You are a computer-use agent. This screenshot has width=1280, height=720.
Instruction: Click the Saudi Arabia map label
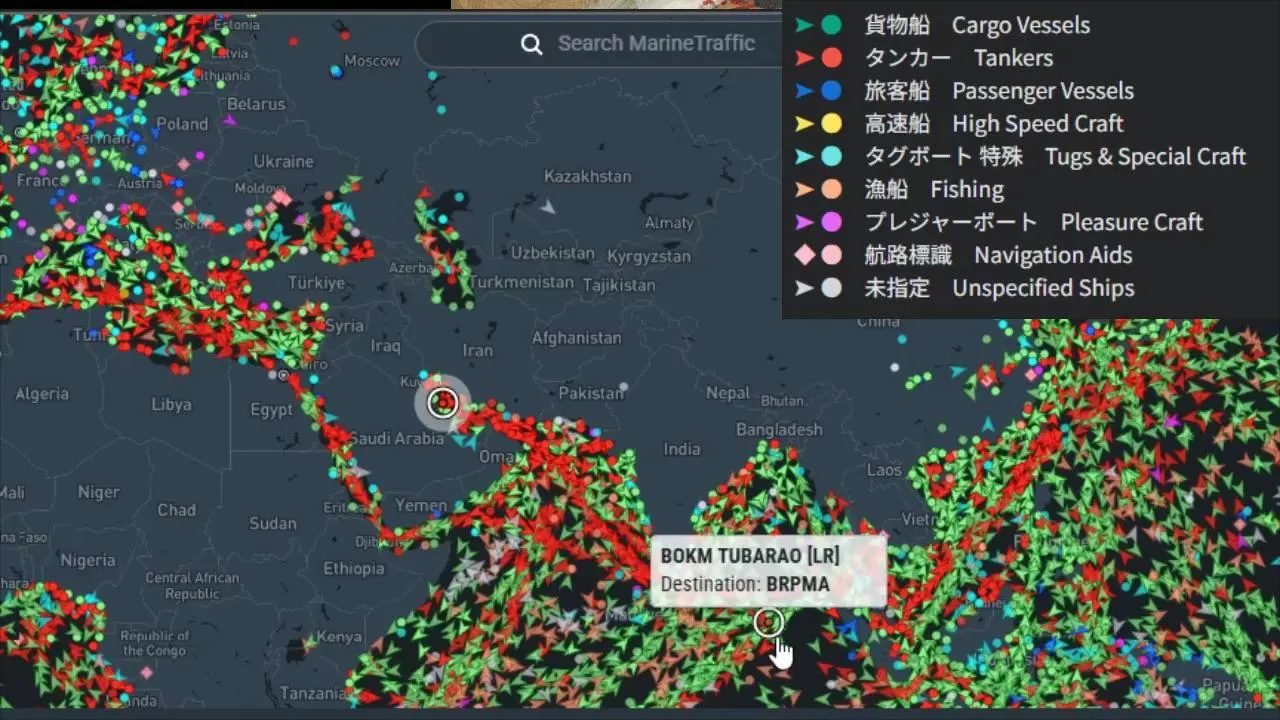(396, 438)
